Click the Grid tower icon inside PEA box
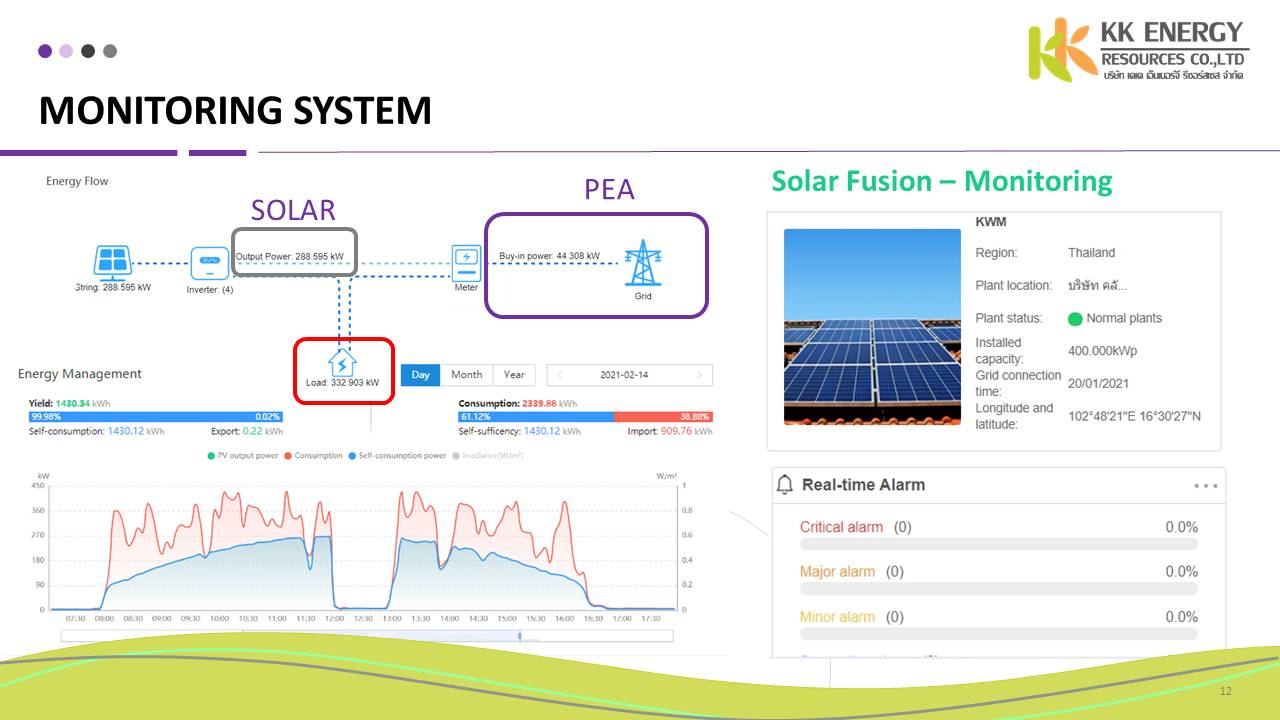 click(643, 262)
